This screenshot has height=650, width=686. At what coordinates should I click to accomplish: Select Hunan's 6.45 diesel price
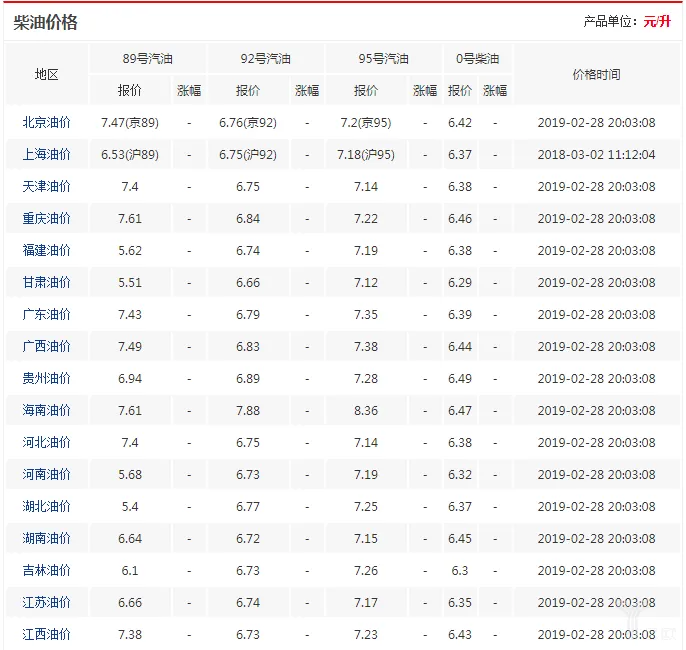[460, 538]
